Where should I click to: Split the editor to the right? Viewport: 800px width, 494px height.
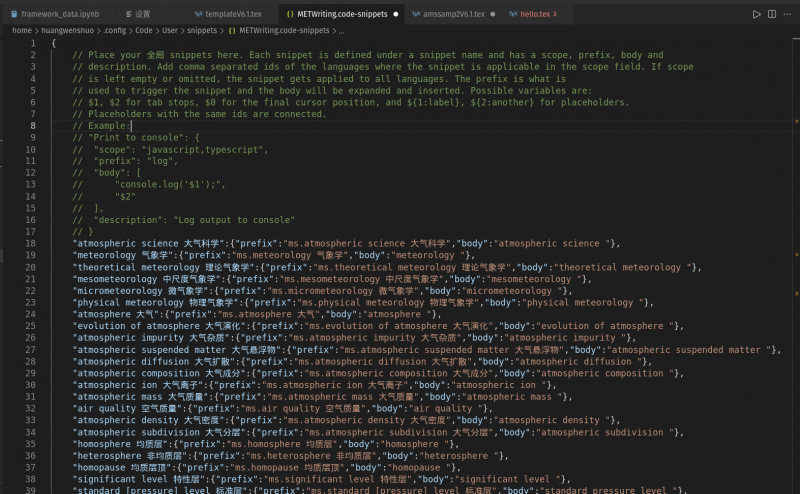pyautogui.click(x=773, y=14)
